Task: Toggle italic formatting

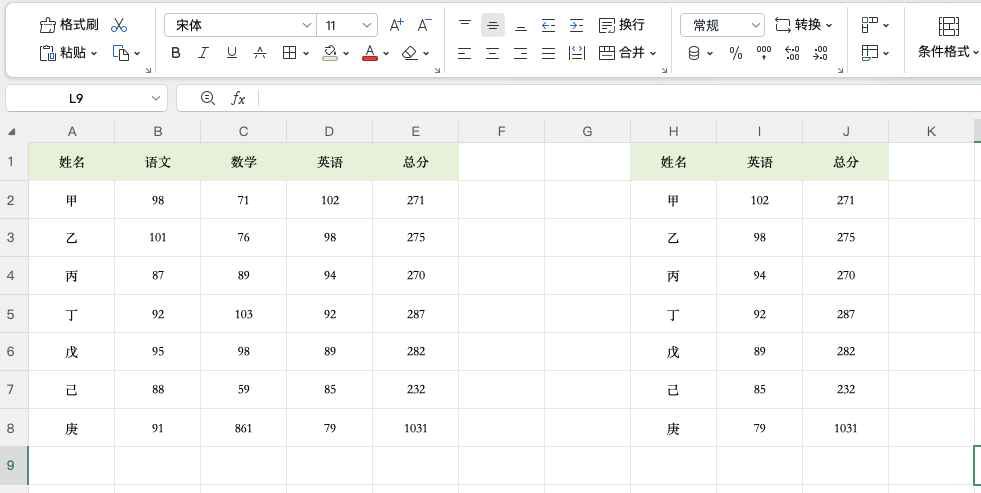Action: click(x=204, y=53)
